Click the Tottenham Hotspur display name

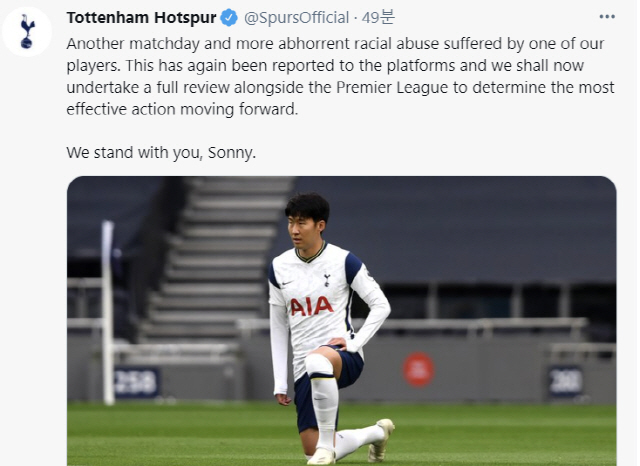141,18
